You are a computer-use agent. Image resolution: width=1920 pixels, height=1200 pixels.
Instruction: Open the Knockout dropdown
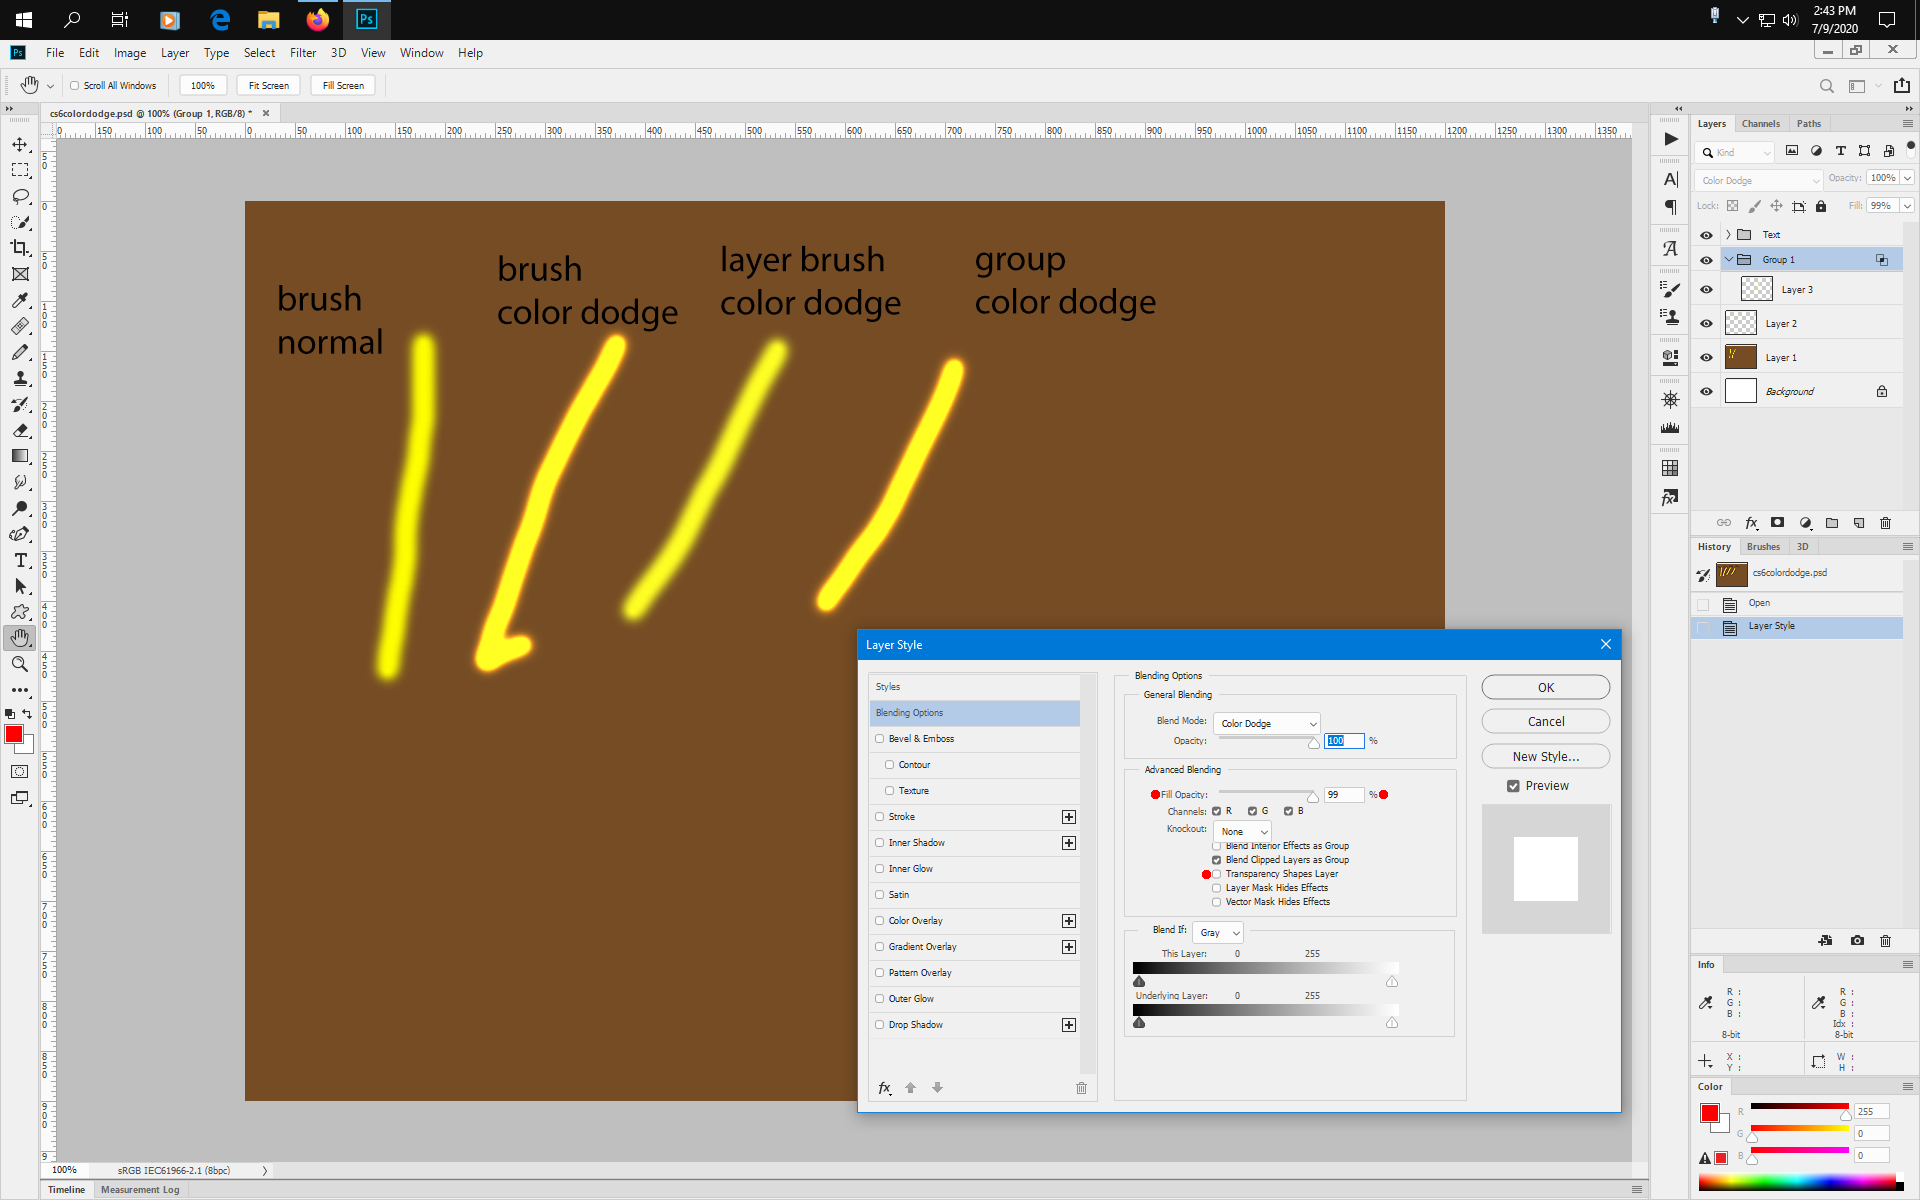pyautogui.click(x=1243, y=831)
